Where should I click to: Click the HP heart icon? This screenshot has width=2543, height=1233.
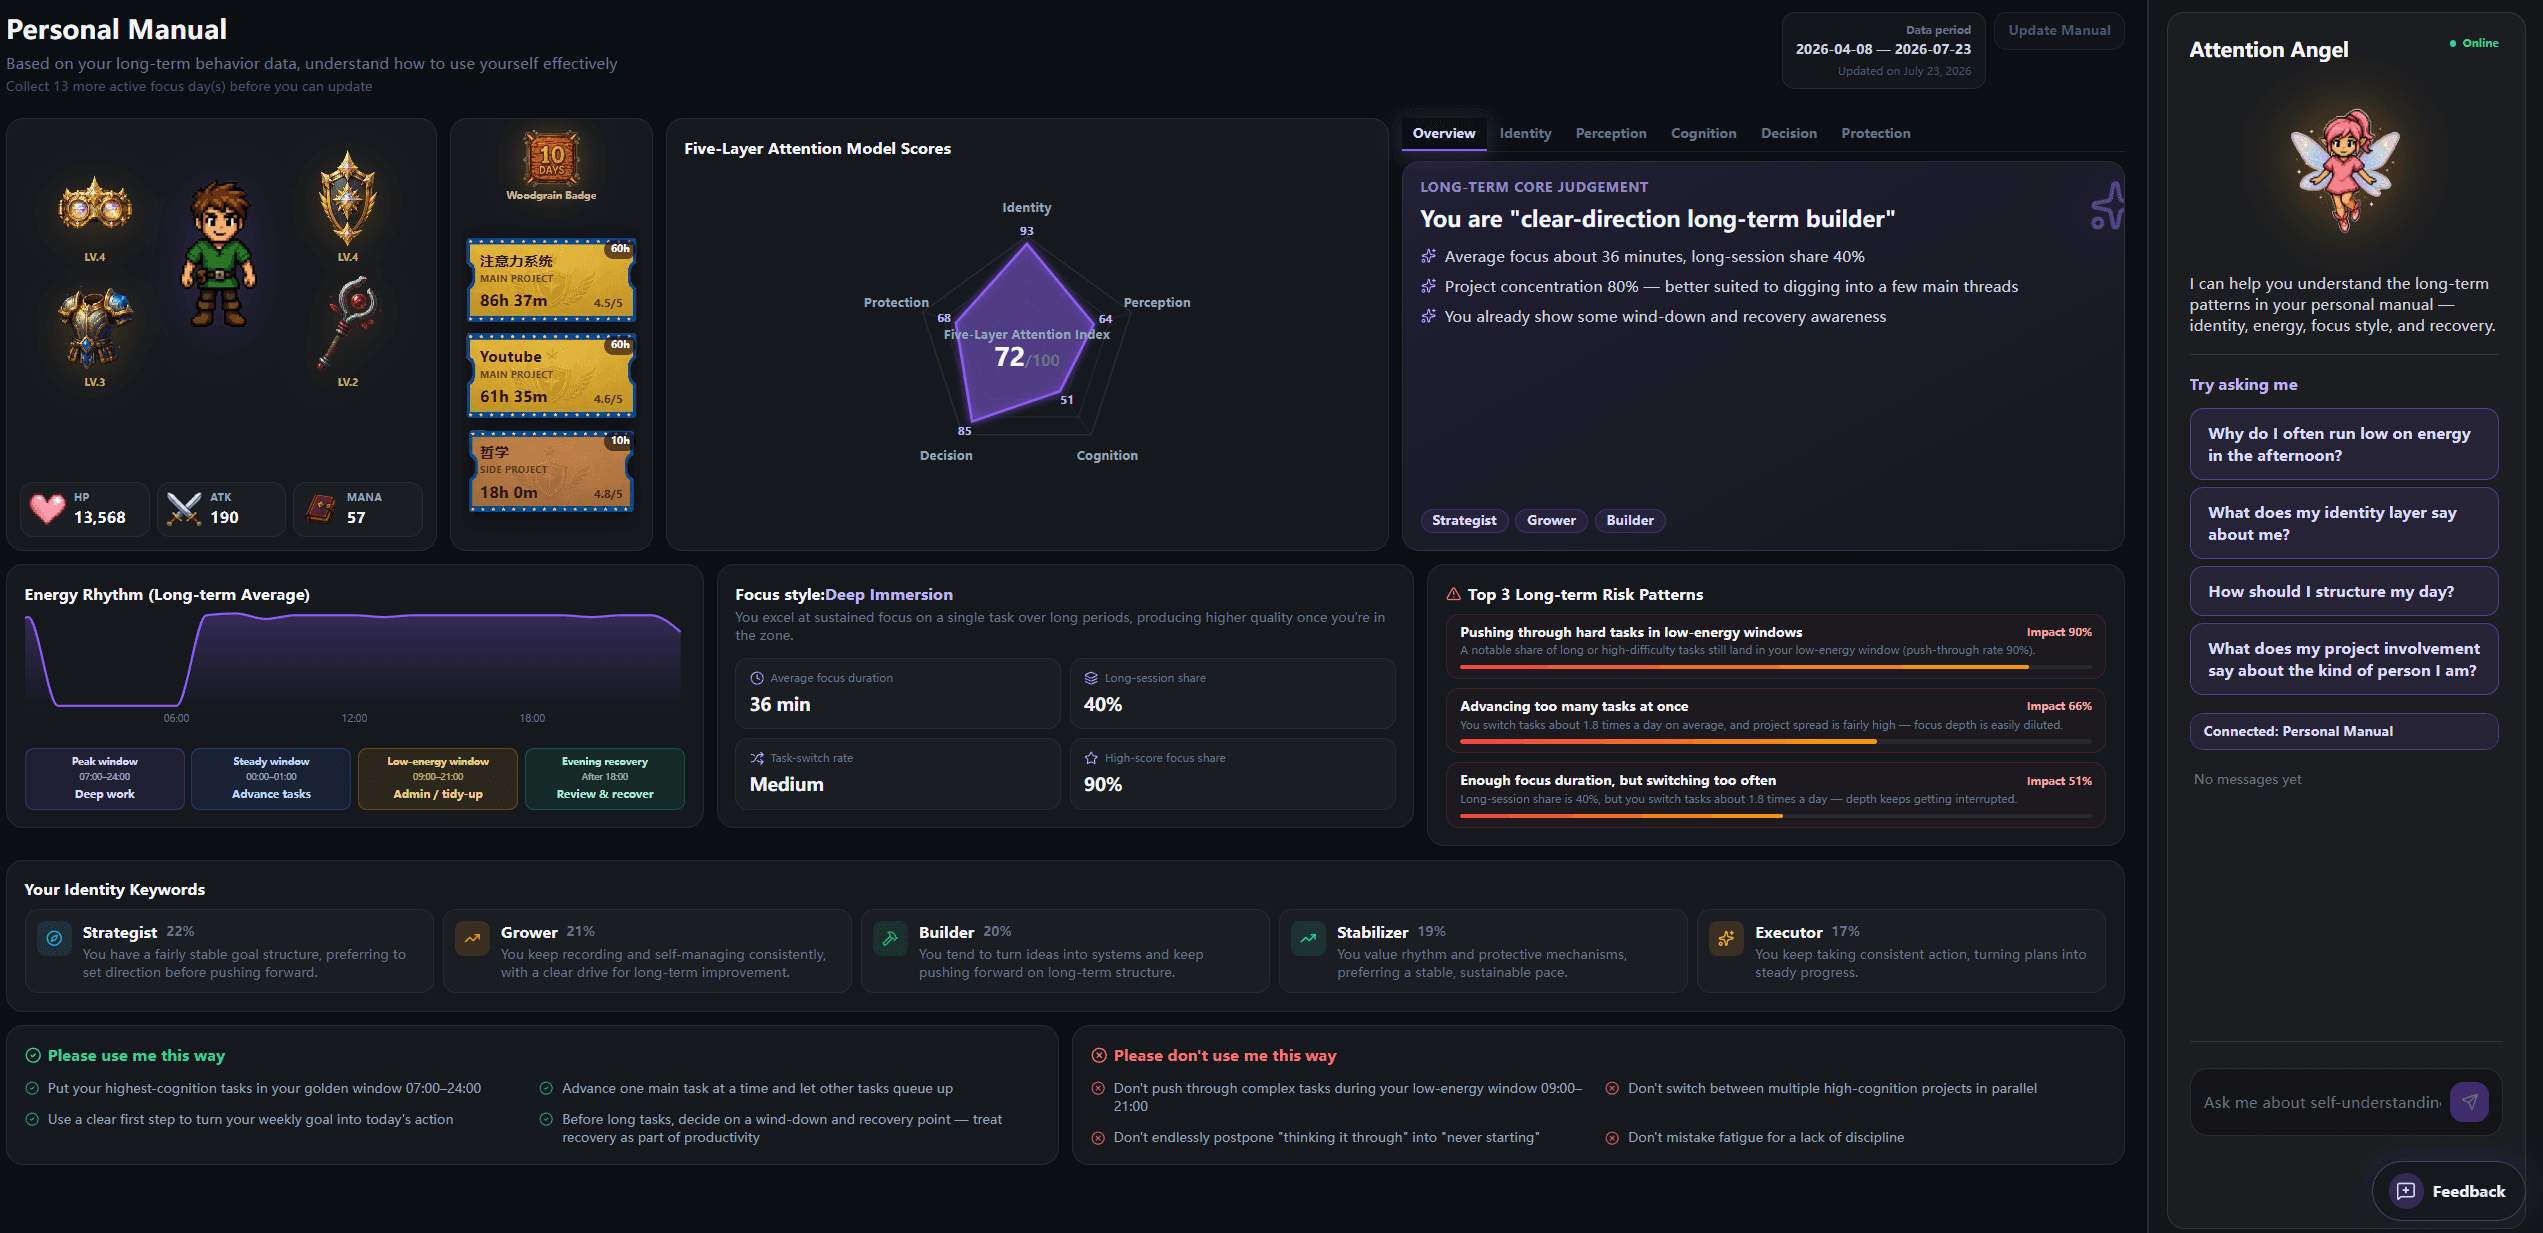[x=47, y=509]
